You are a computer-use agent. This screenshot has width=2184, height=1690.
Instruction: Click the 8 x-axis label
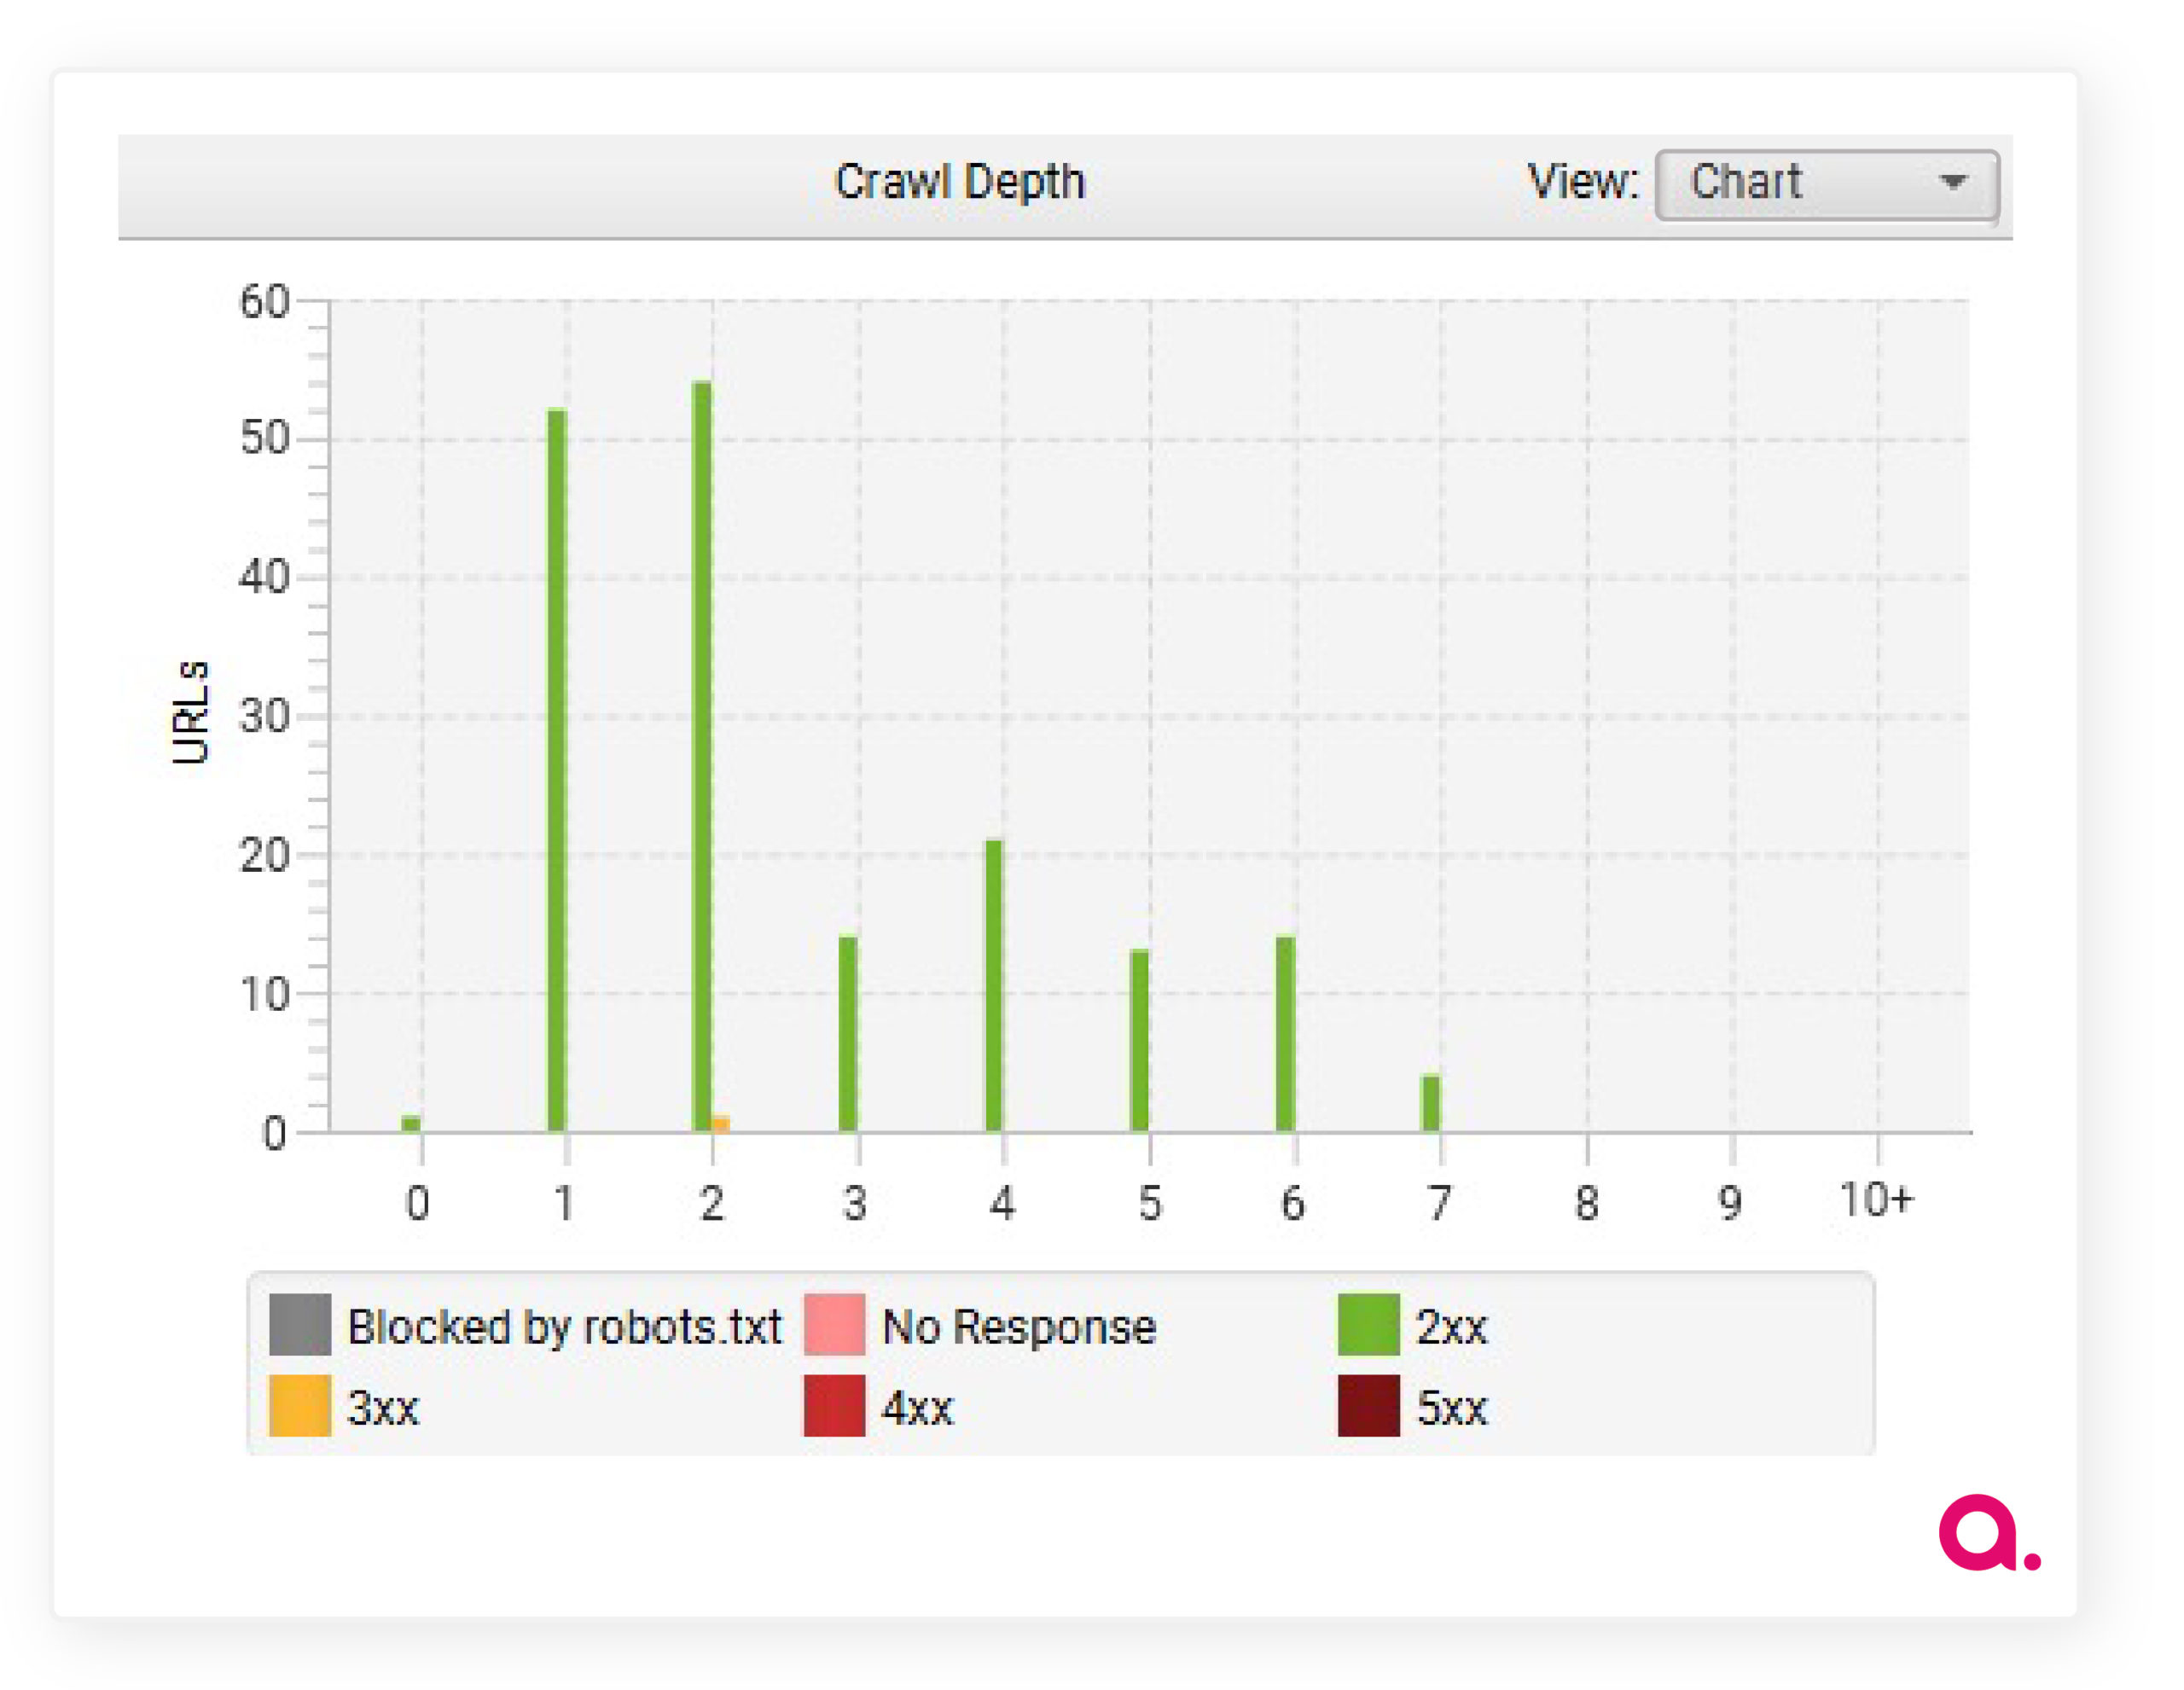1586,1203
